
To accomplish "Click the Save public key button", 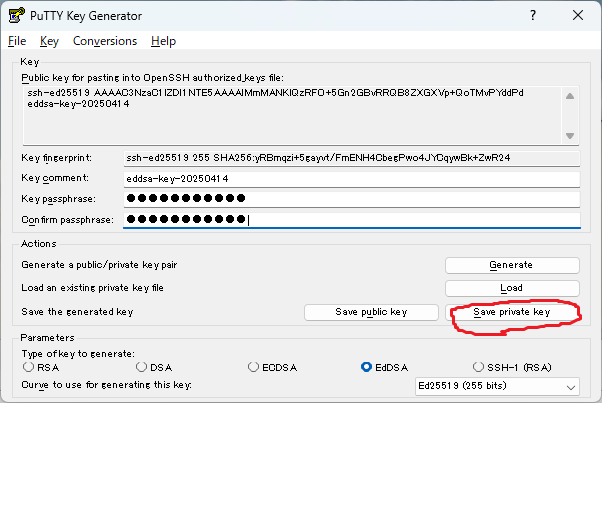I will tap(371, 312).
